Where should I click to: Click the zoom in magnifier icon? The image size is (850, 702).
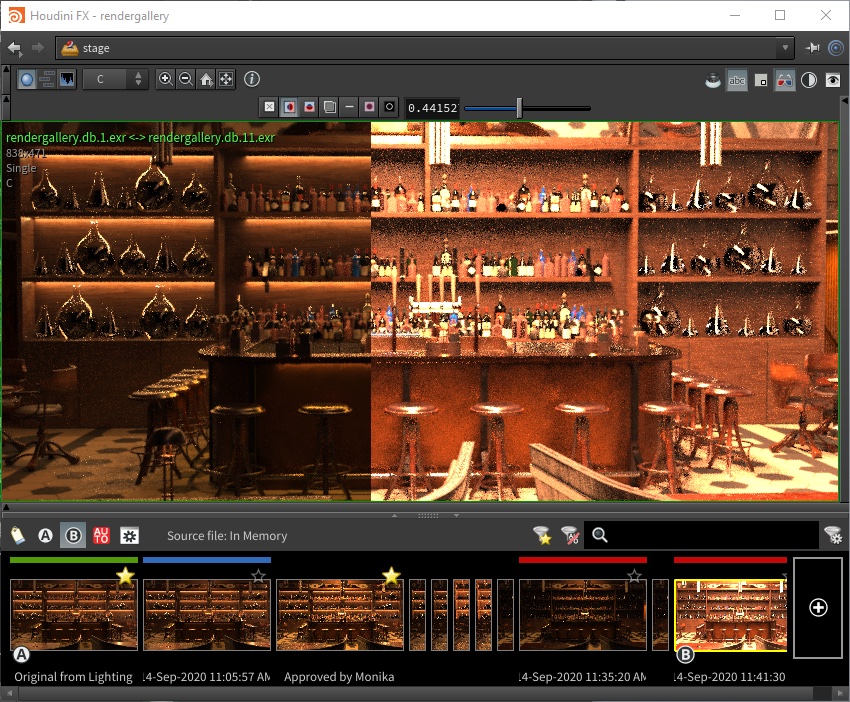166,79
